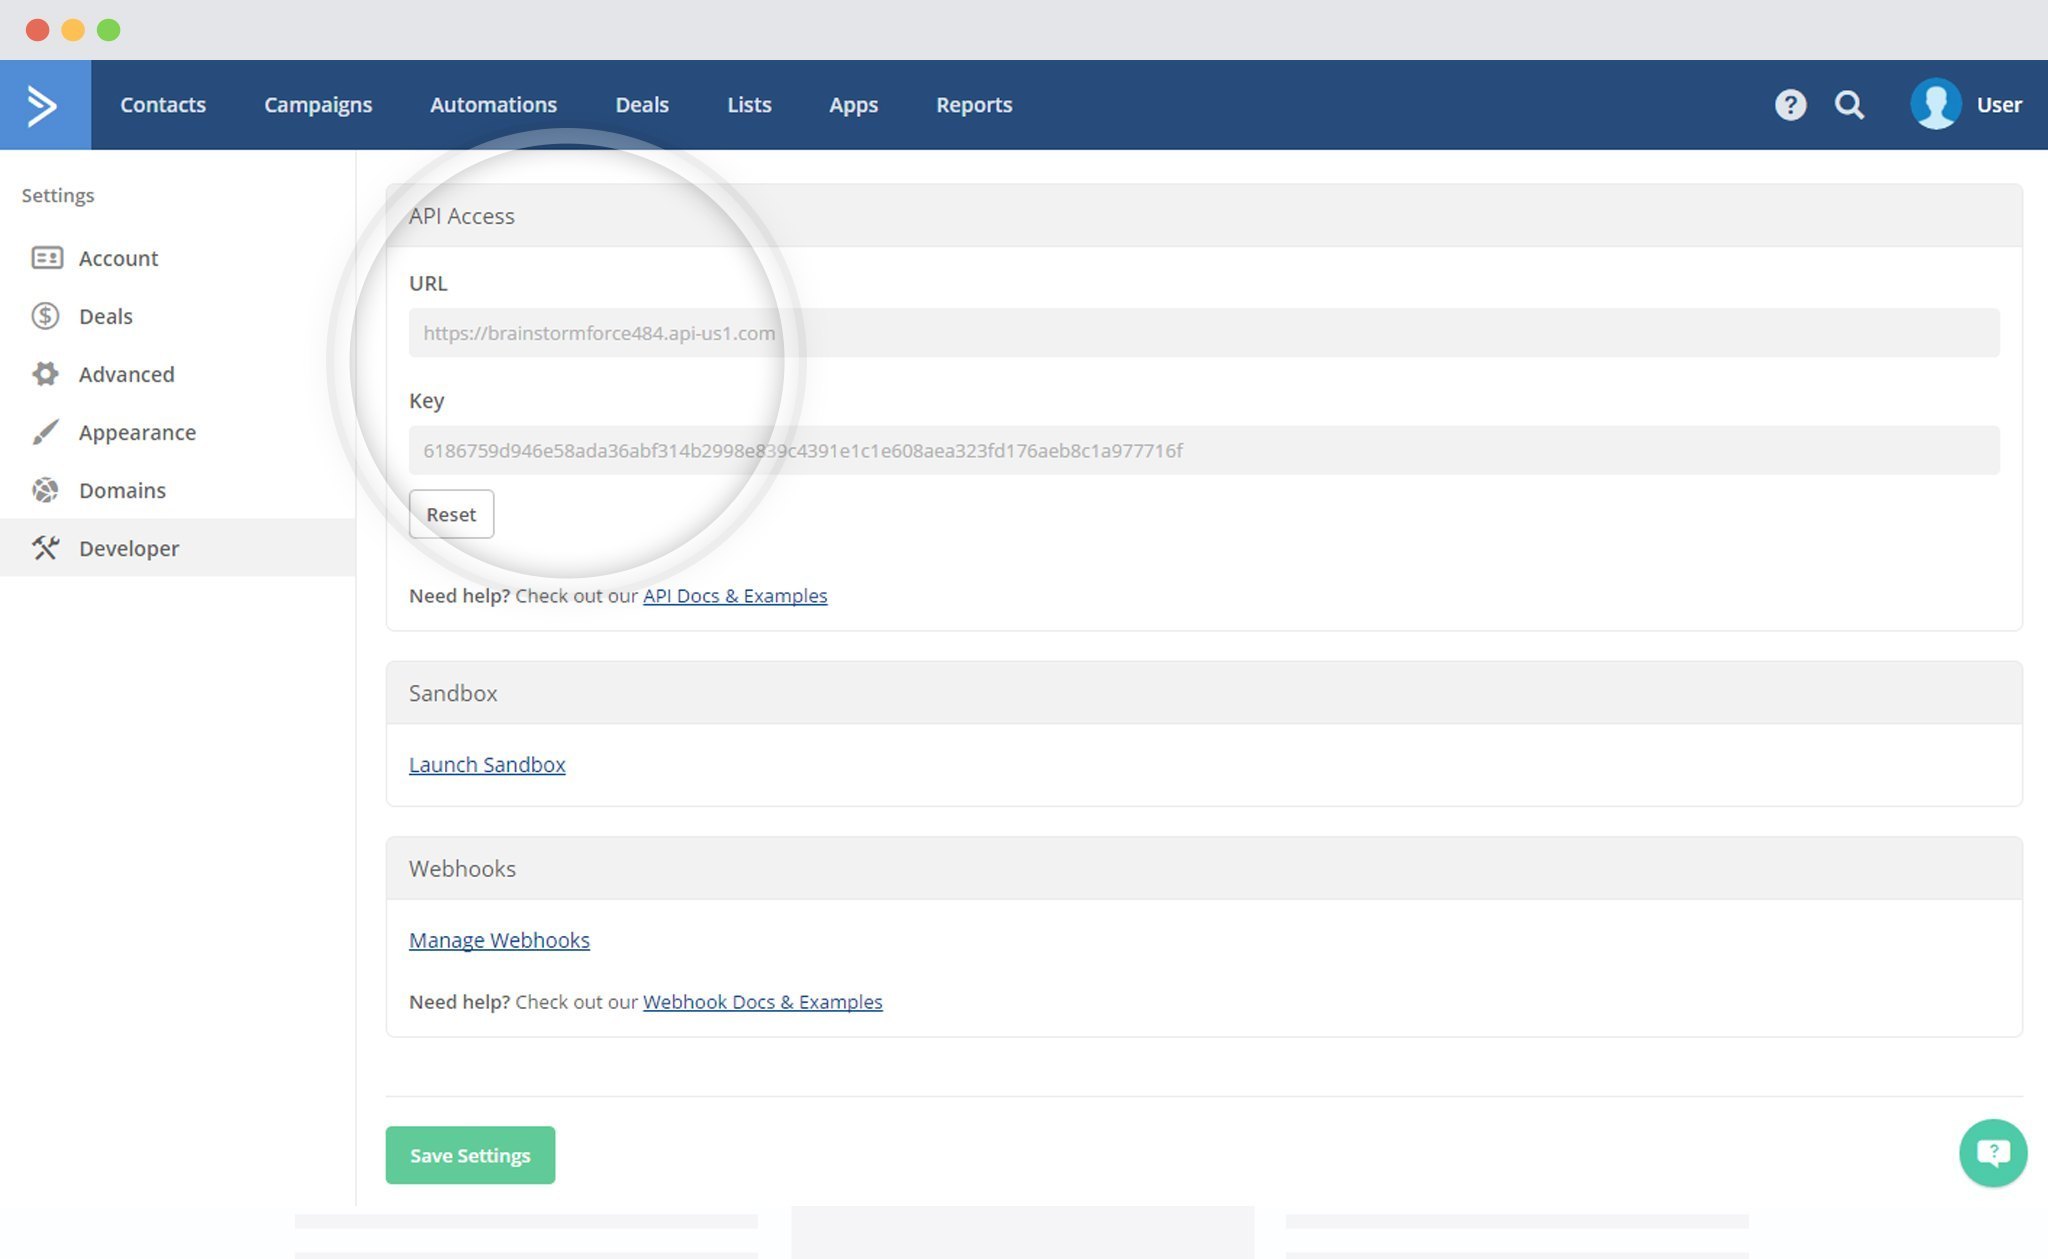Open Domains settings label
Screen dimensions: 2048x1259
click(122, 490)
